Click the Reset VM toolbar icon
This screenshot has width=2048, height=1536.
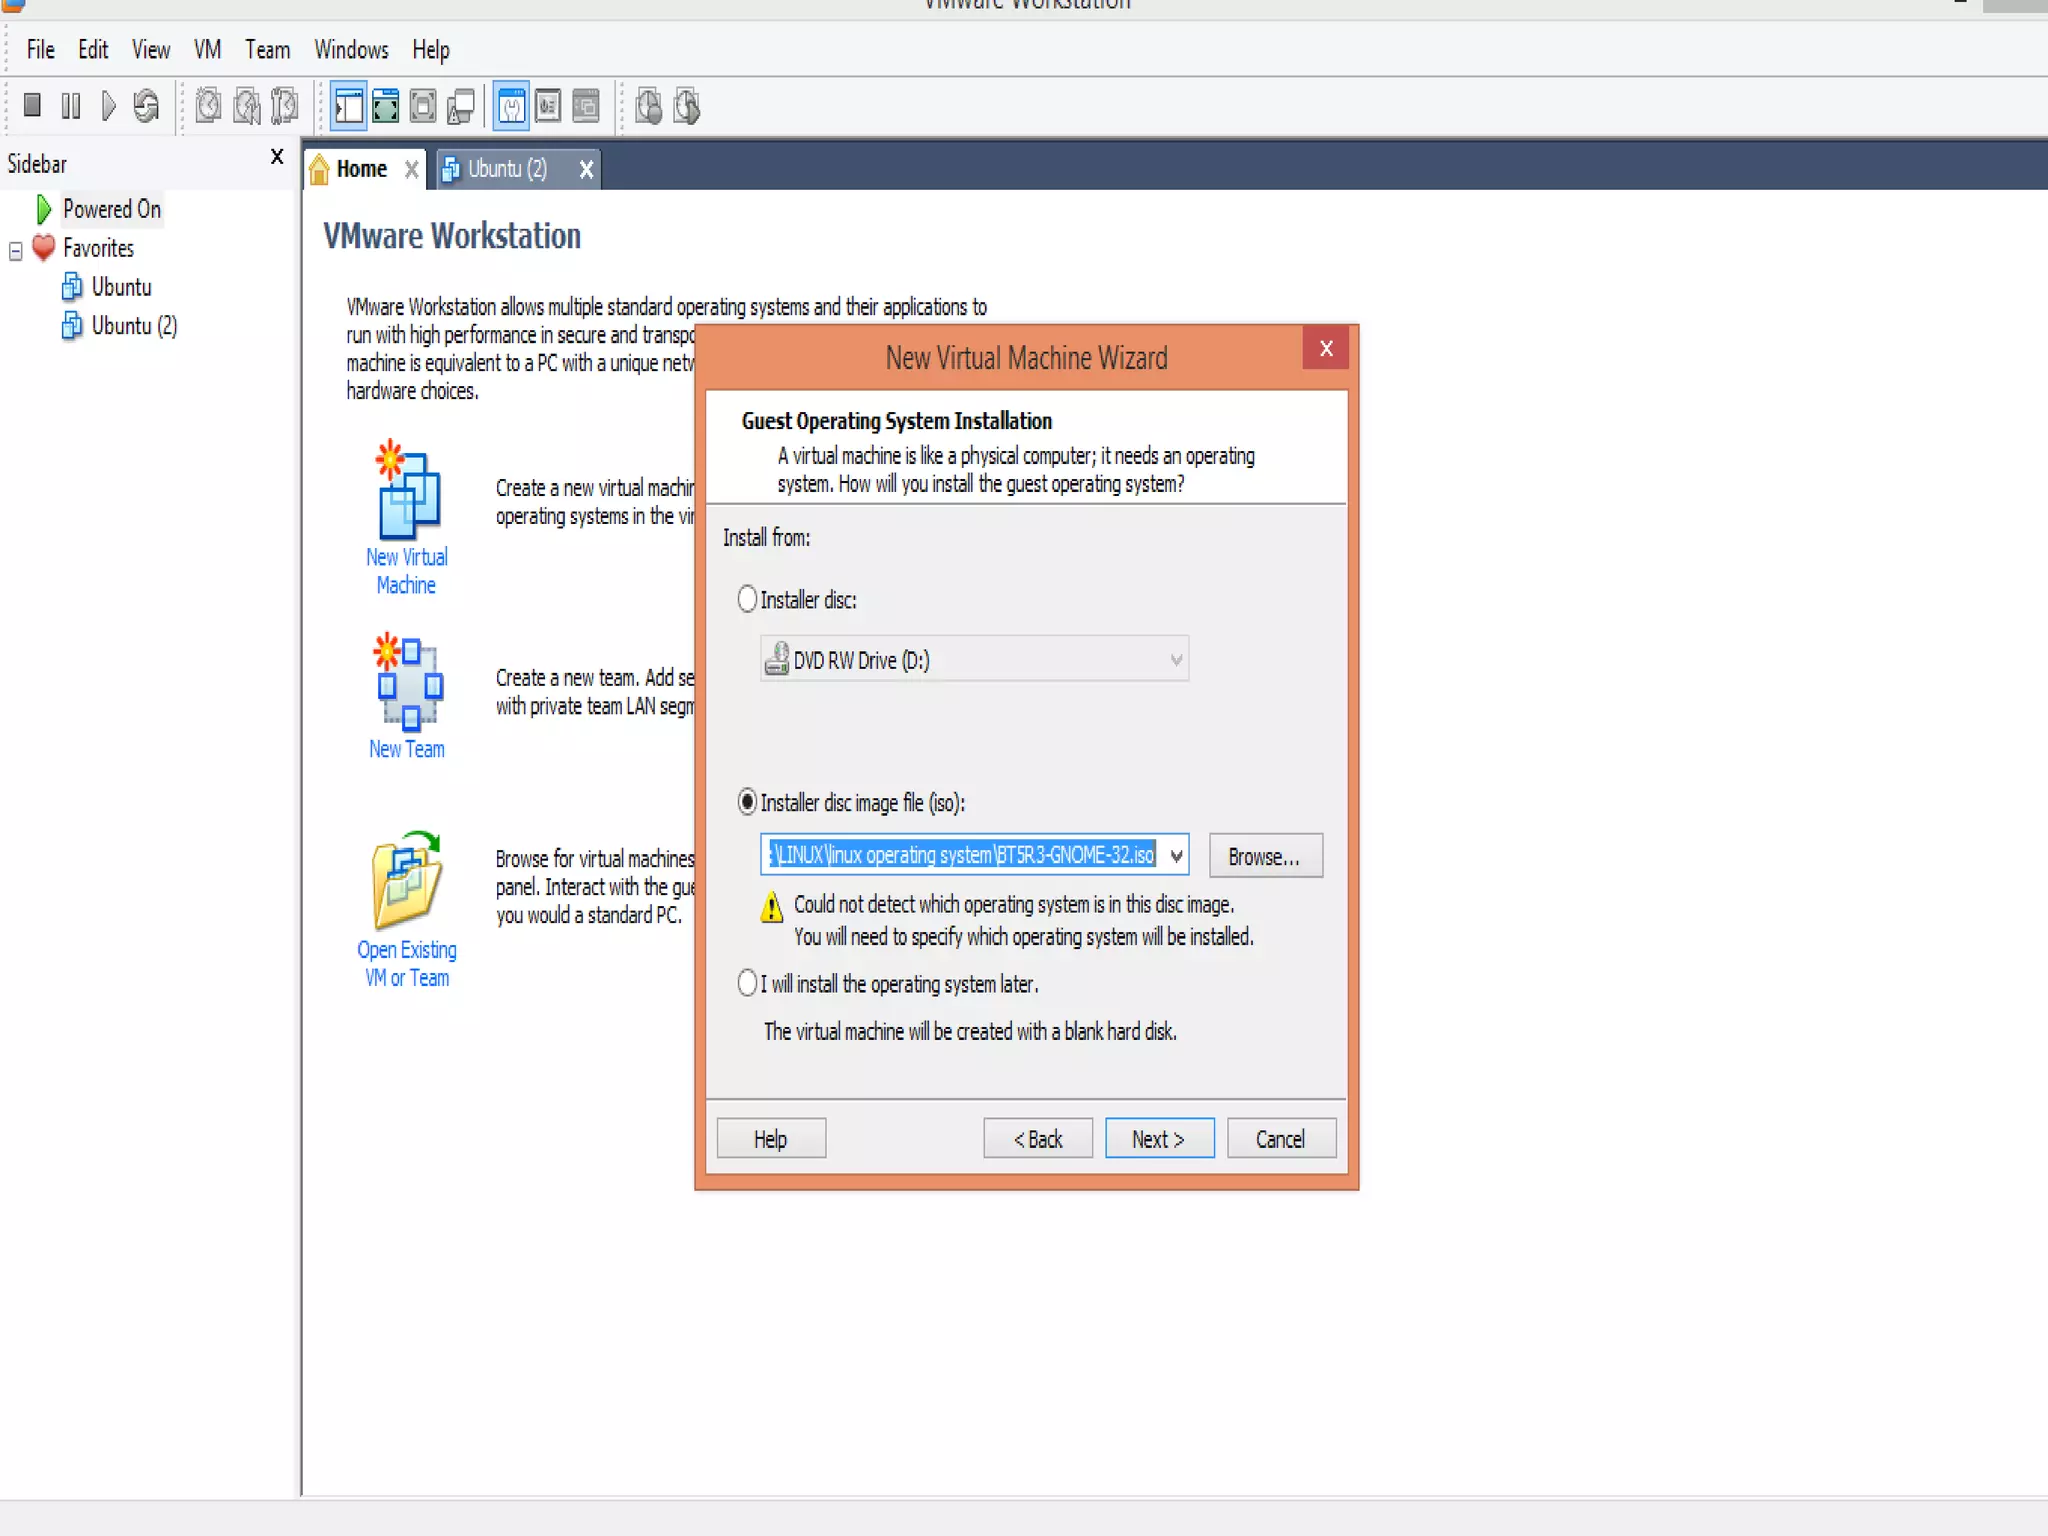[x=146, y=105]
